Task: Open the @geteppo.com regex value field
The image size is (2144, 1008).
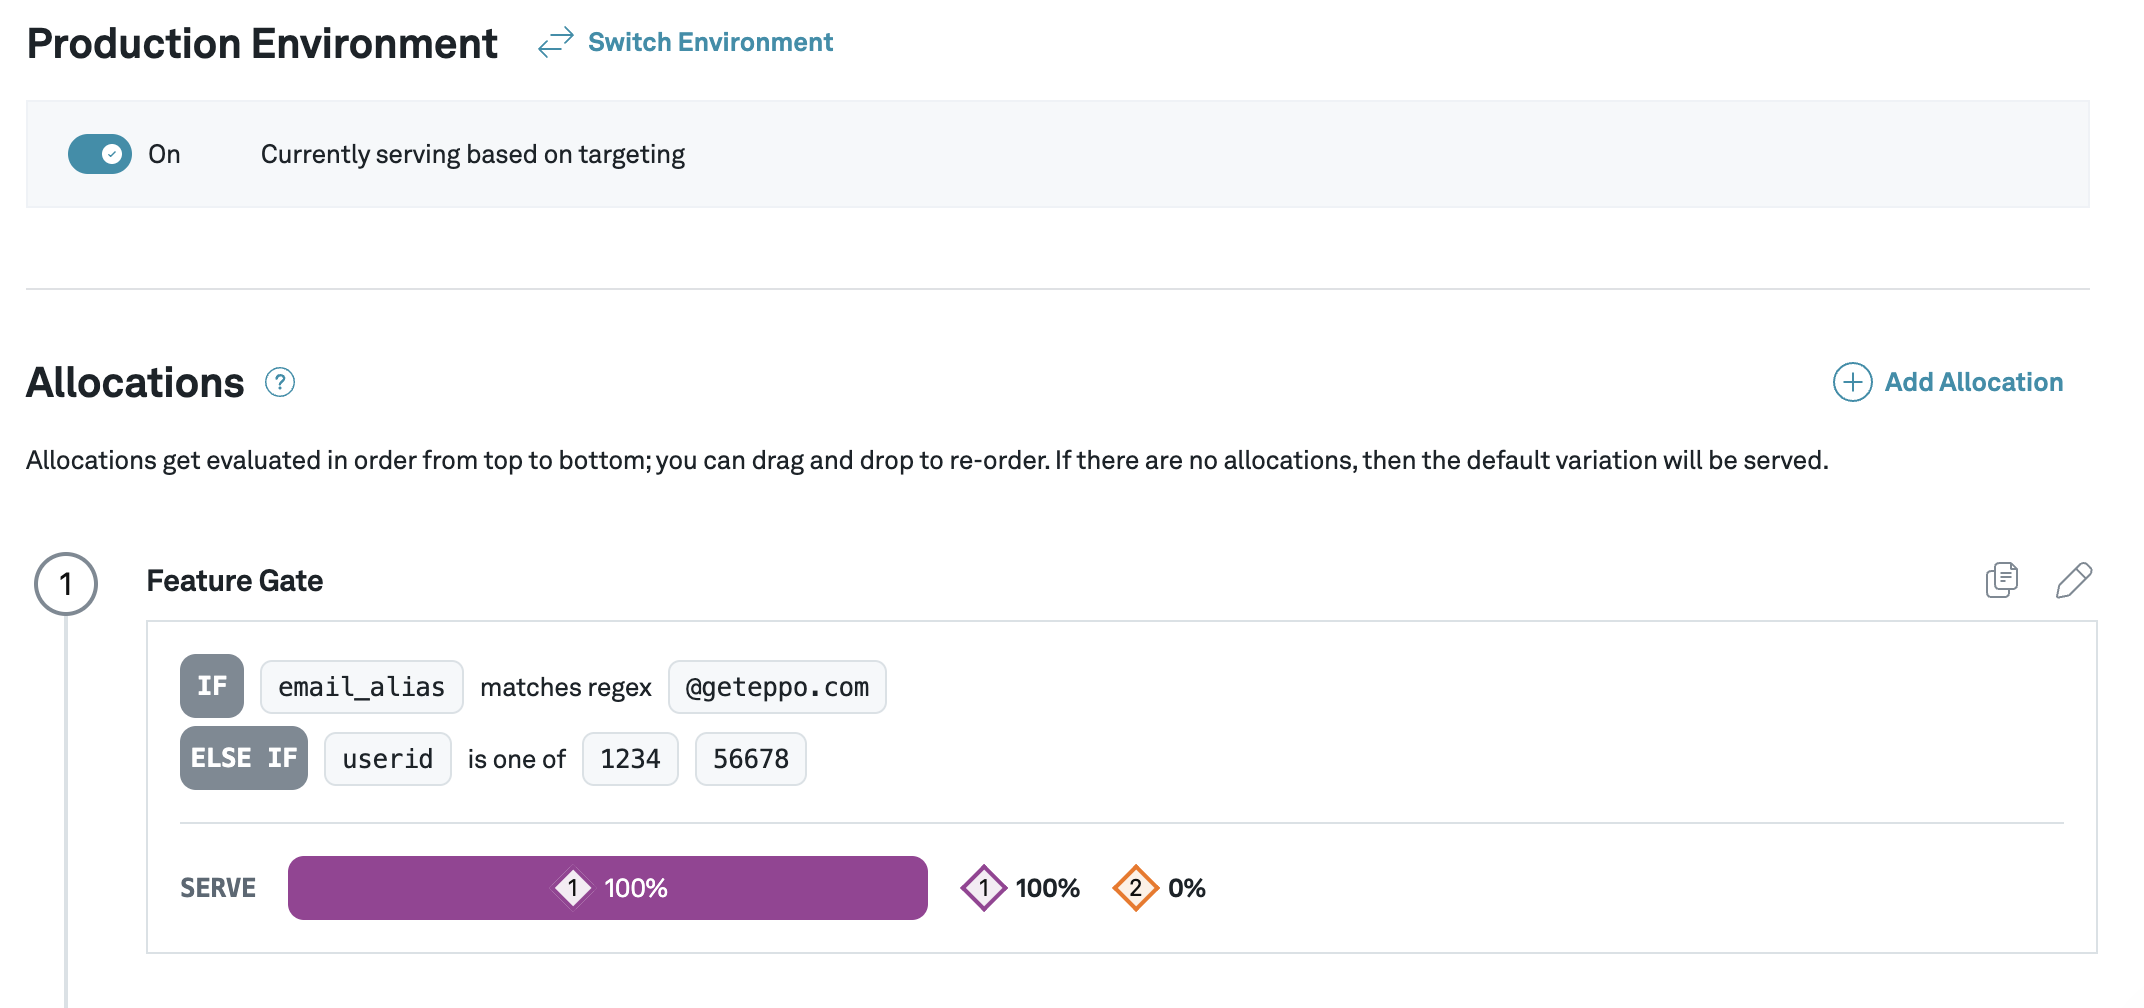Action: (777, 686)
